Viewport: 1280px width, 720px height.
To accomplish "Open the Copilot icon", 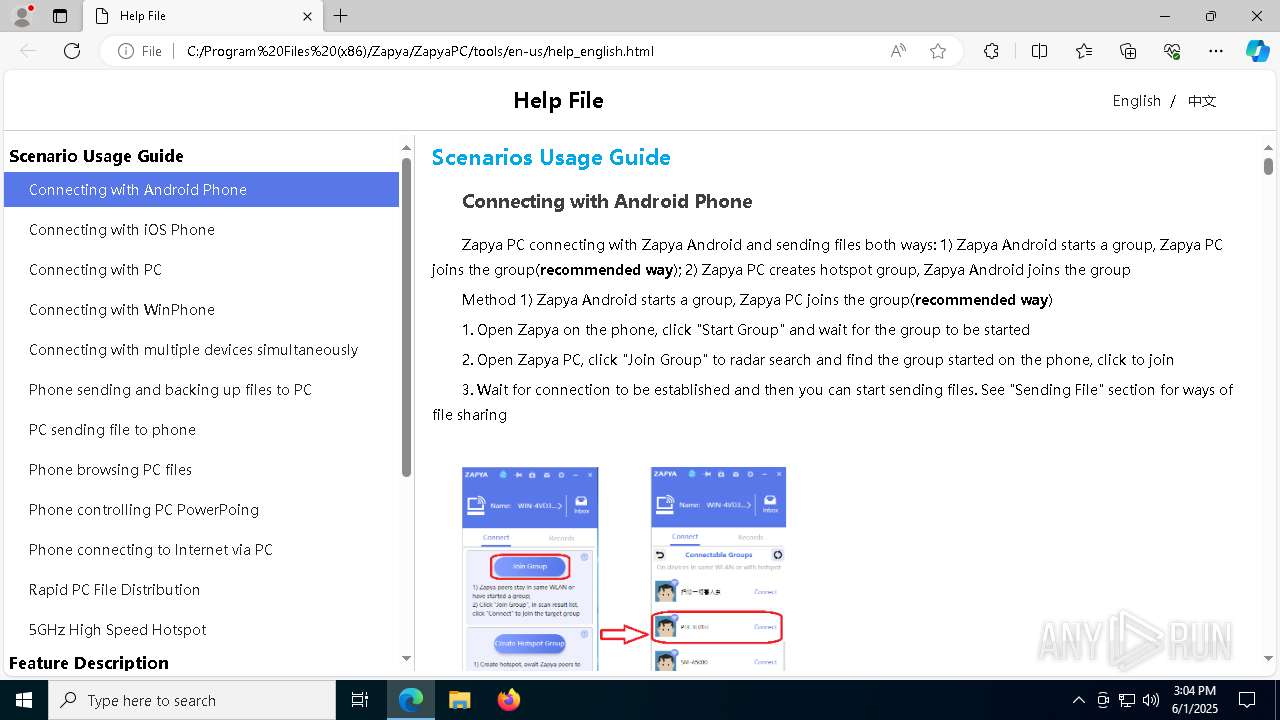I will pyautogui.click(x=1257, y=51).
